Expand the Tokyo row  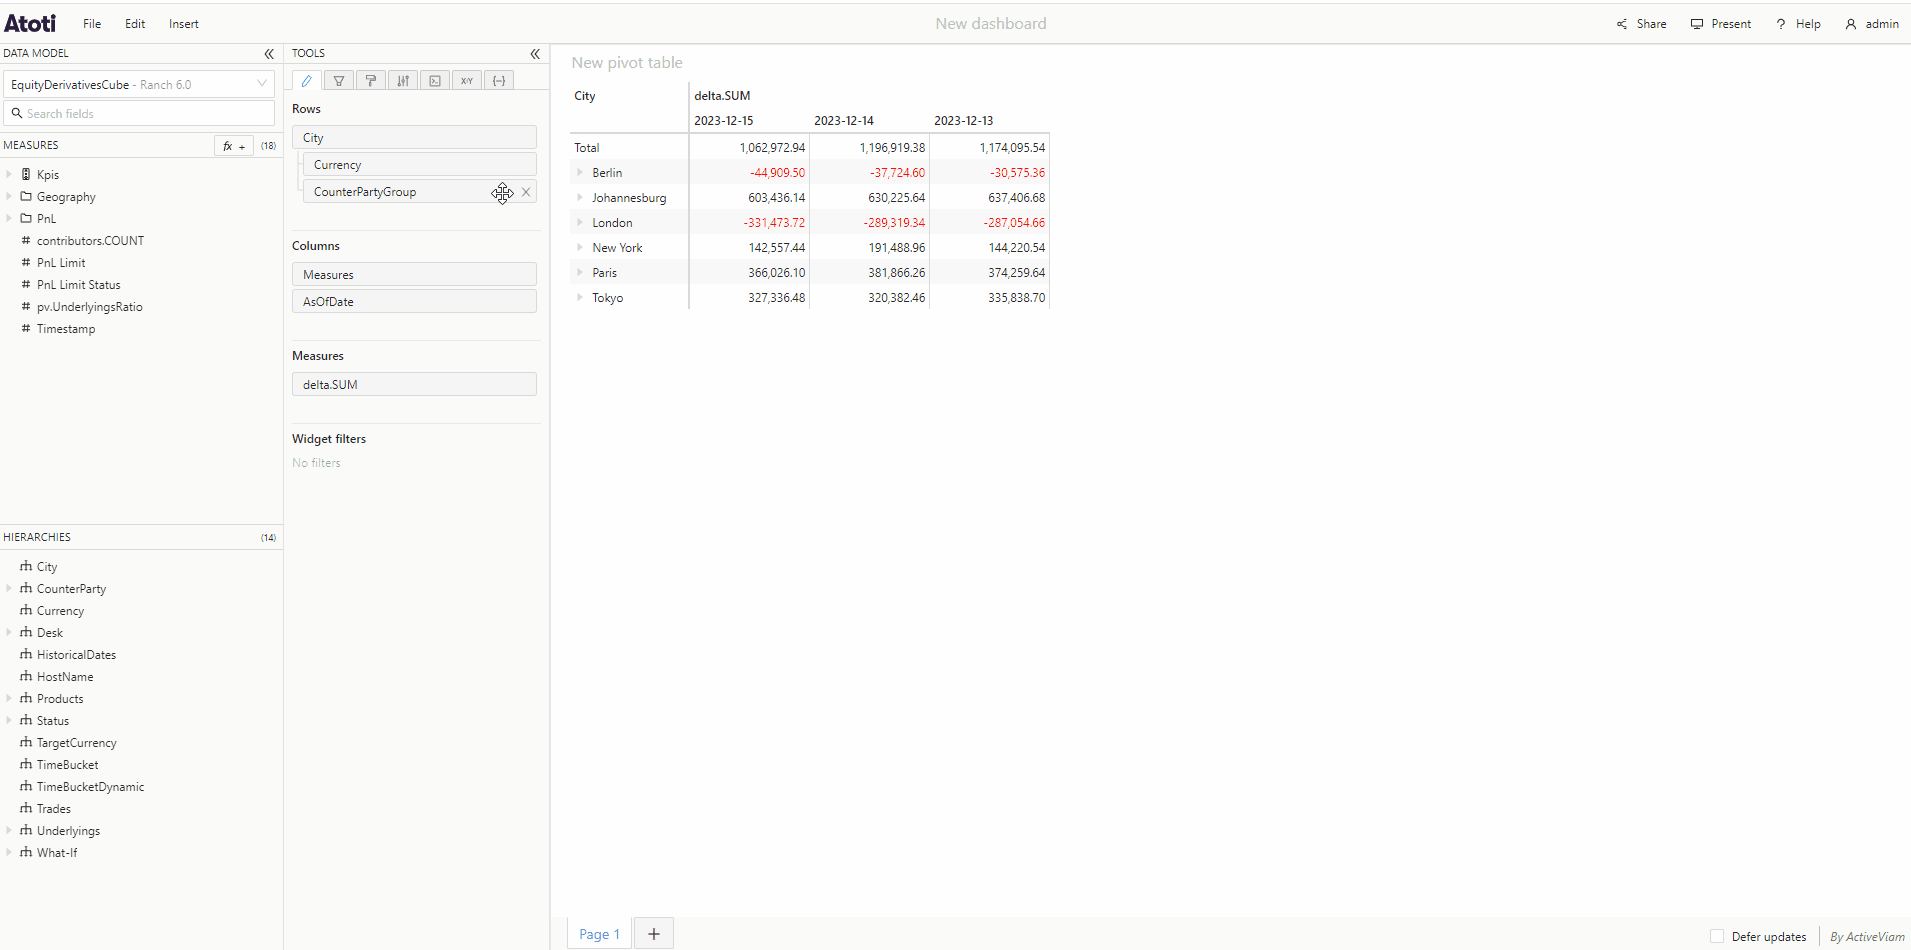click(580, 297)
